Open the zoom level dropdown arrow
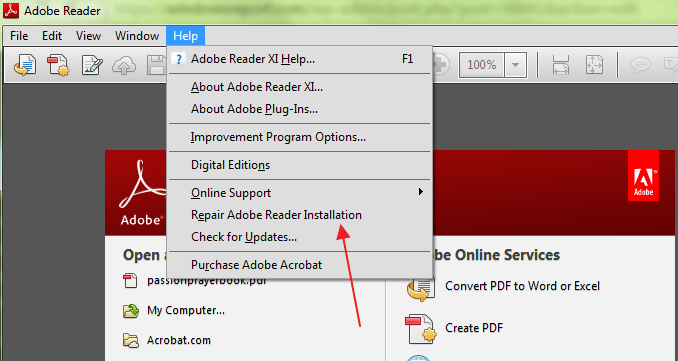 (x=515, y=65)
